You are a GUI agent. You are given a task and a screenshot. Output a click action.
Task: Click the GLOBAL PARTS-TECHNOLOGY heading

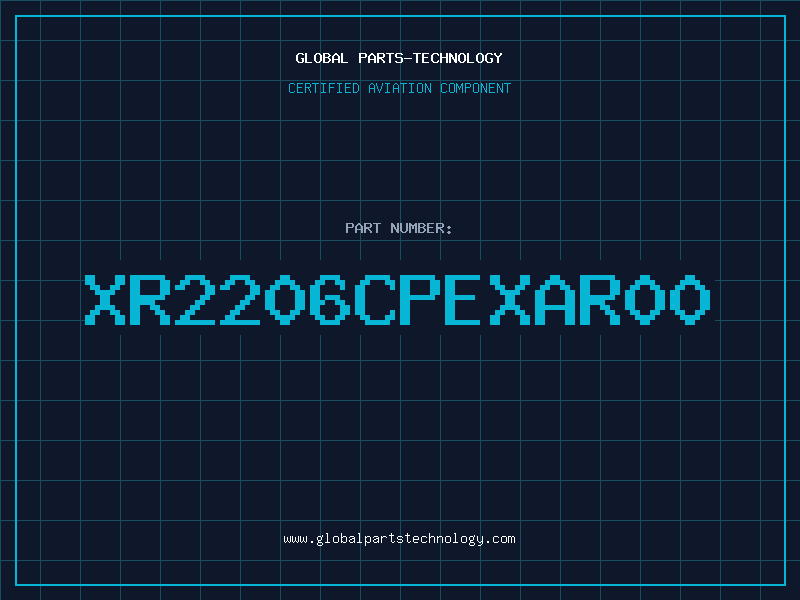pos(399,58)
